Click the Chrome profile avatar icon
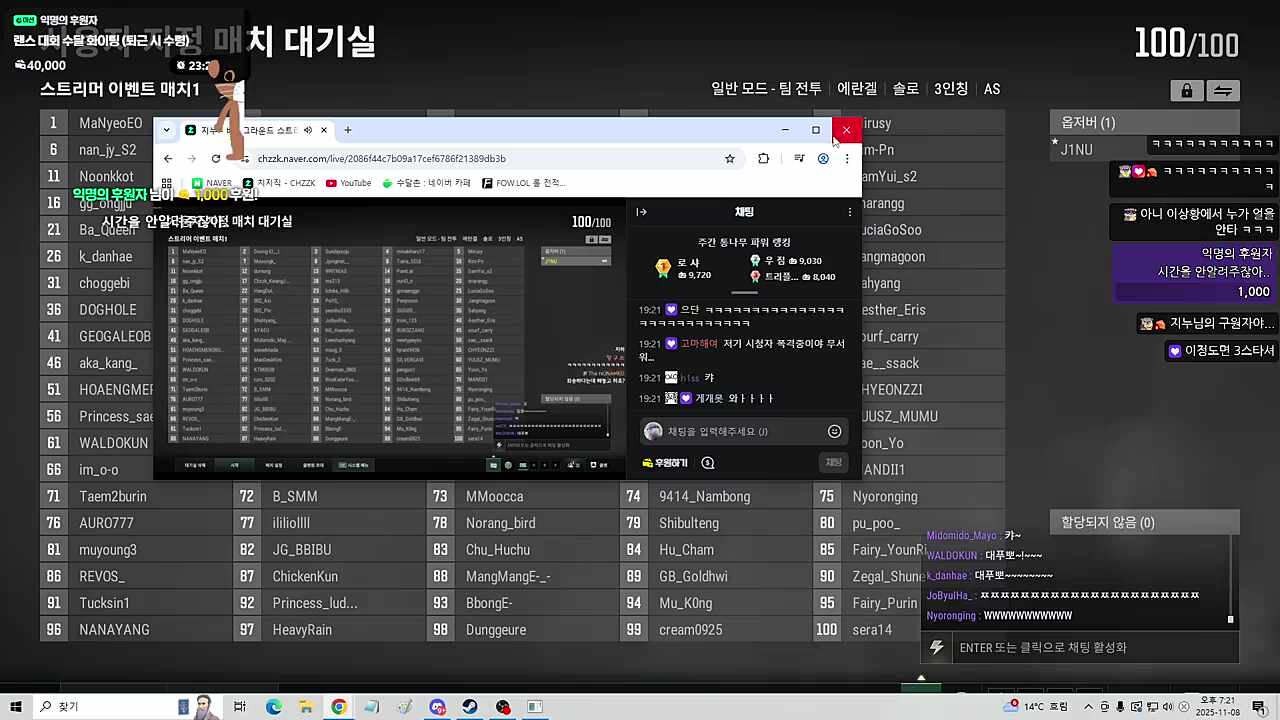Screen dimensions: 1280x720 coord(823,158)
